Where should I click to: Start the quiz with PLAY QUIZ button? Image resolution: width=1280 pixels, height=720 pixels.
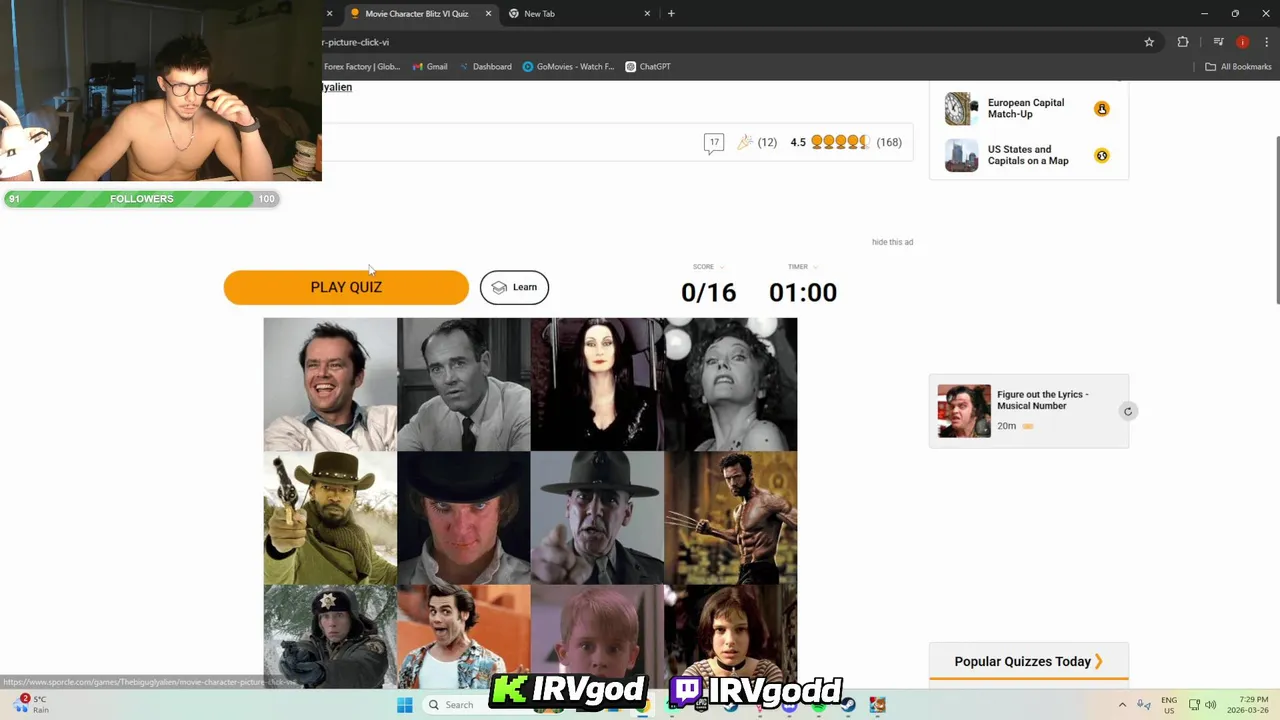coord(346,287)
